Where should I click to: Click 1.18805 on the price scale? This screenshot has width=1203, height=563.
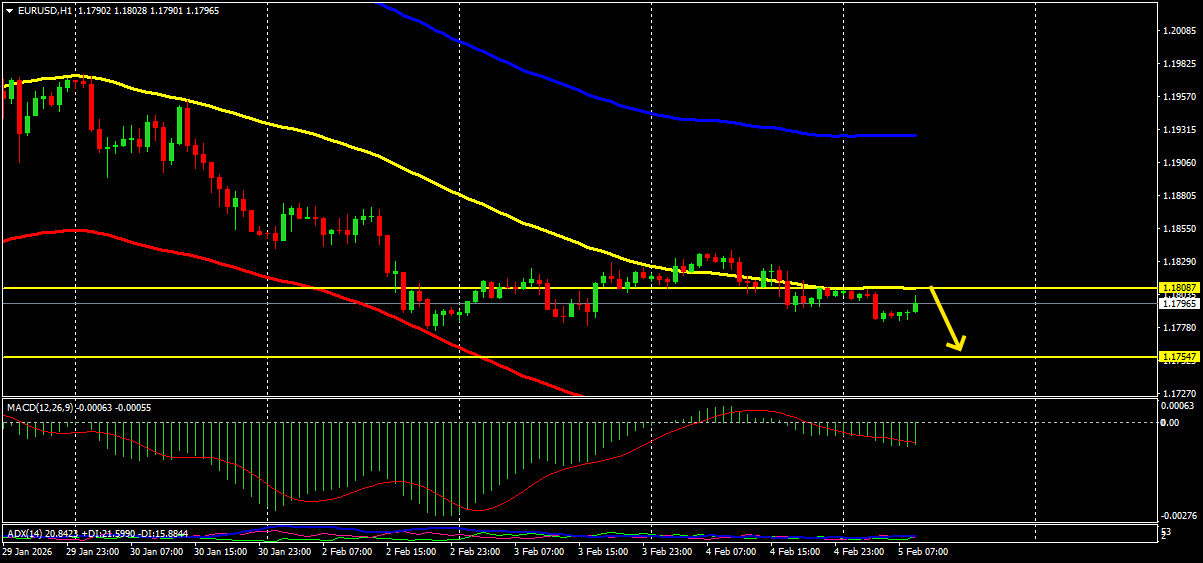[x=1179, y=196]
